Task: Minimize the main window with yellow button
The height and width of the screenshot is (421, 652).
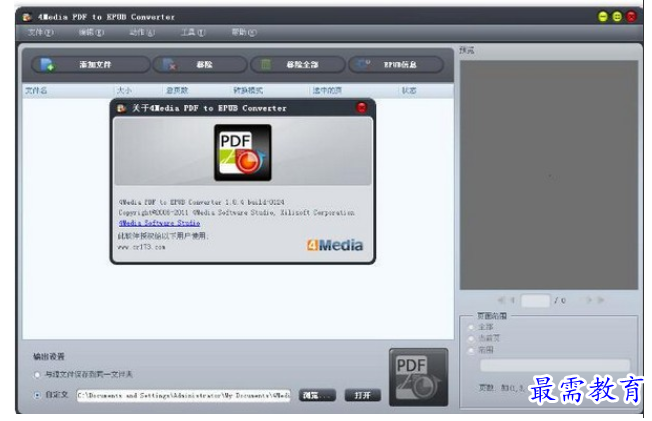Action: point(603,17)
